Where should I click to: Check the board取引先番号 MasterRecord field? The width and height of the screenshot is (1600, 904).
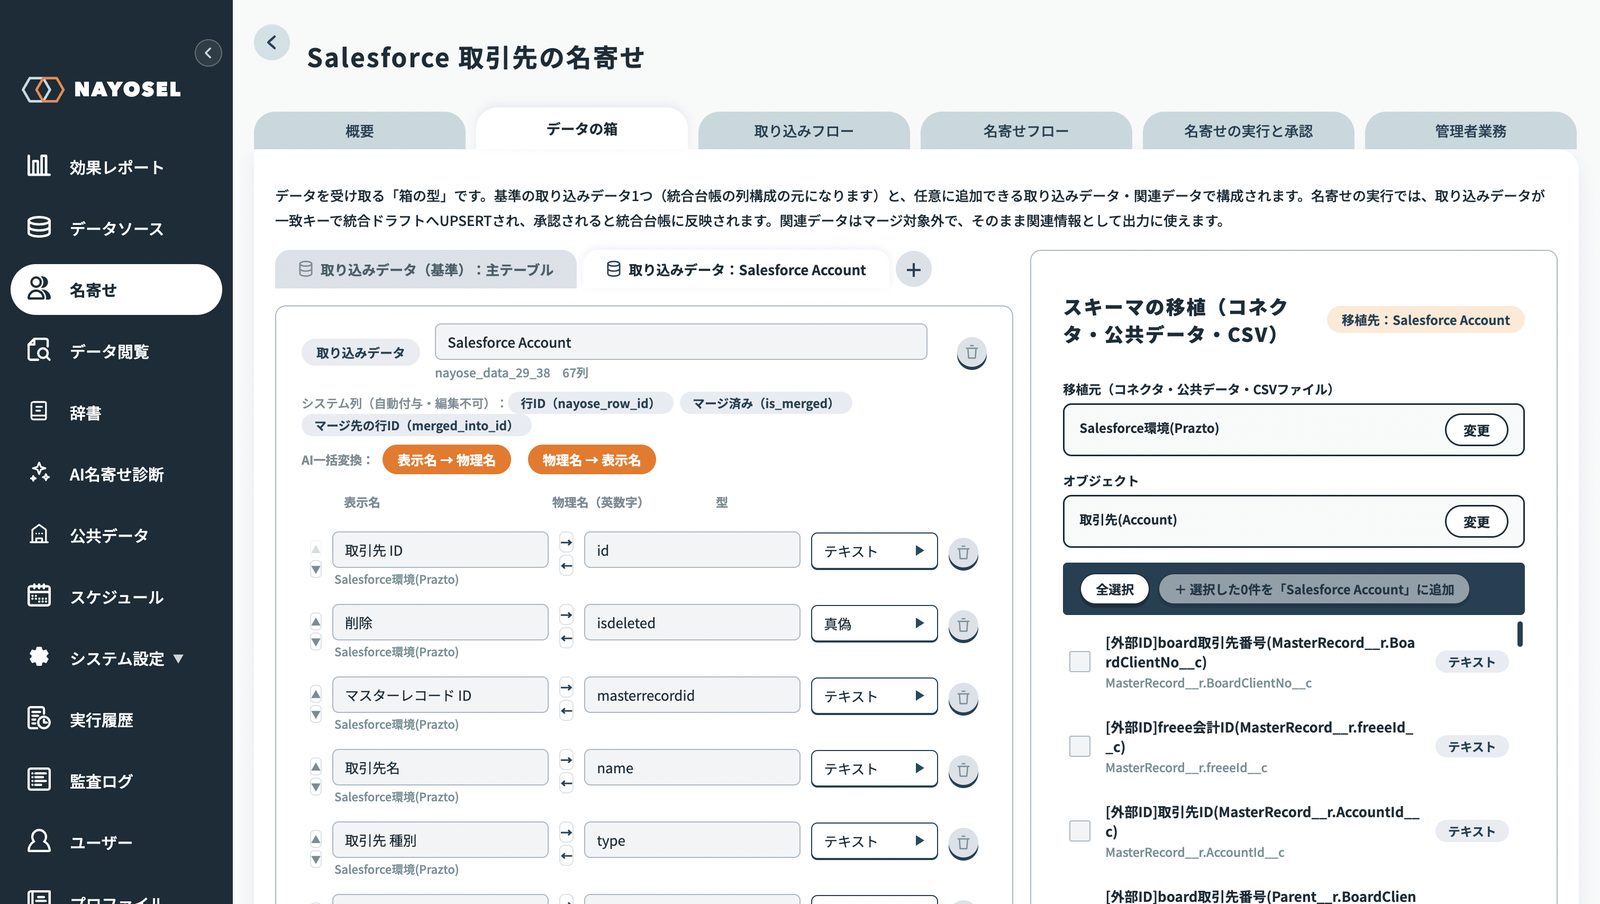point(1080,661)
